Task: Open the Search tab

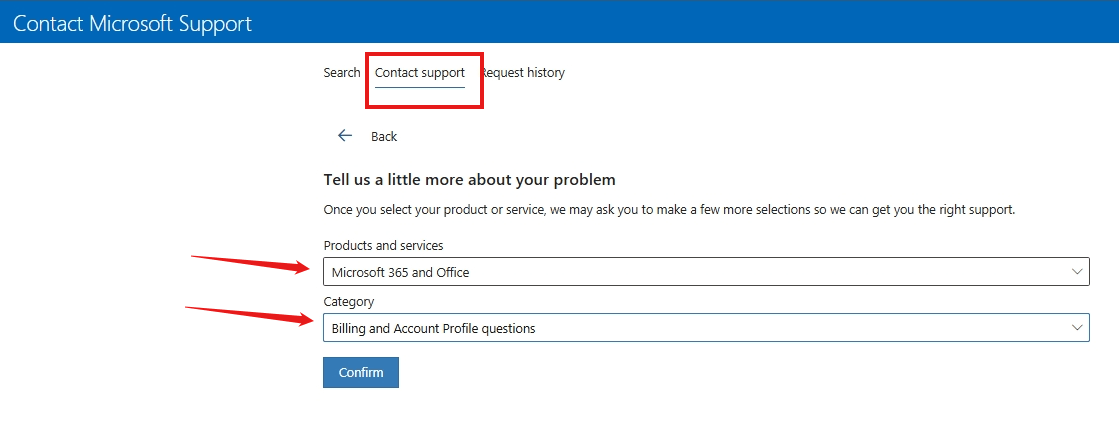Action: (x=342, y=73)
